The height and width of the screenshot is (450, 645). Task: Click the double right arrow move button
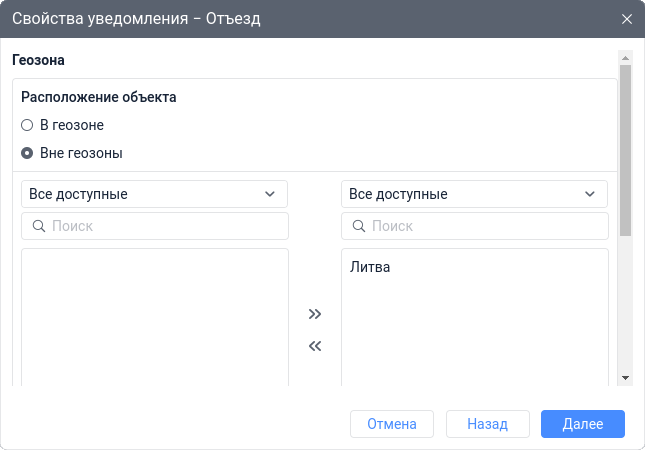pos(315,313)
